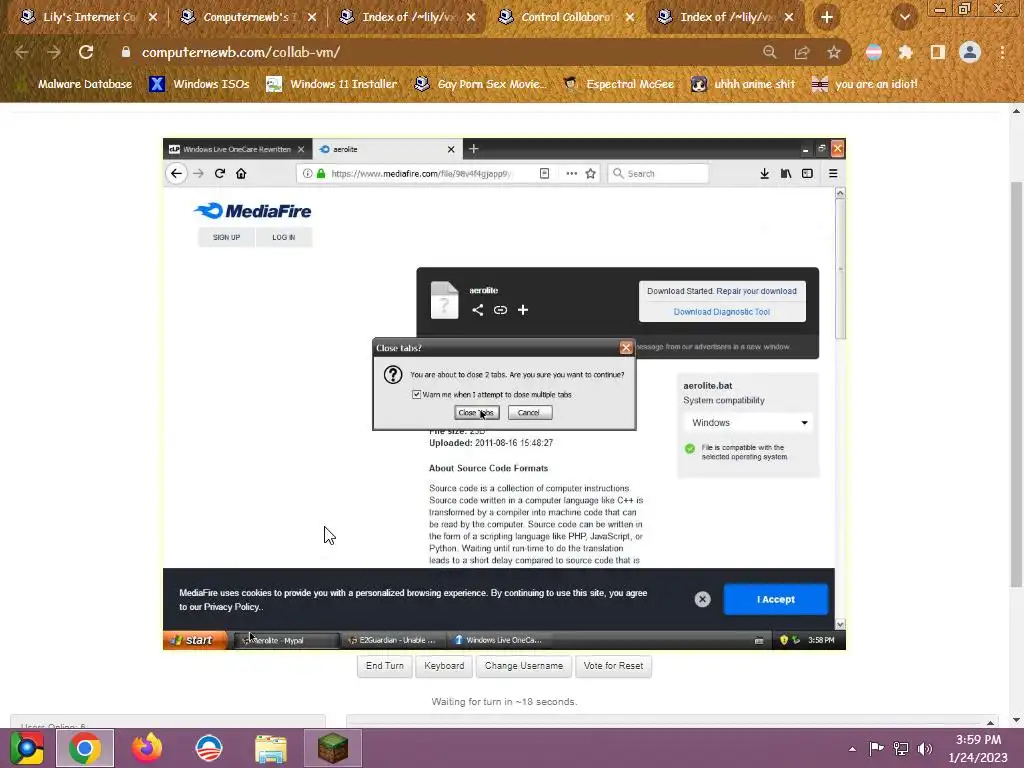The image size is (1024, 768).
Task: Click I Accept cookies button
Action: point(776,599)
